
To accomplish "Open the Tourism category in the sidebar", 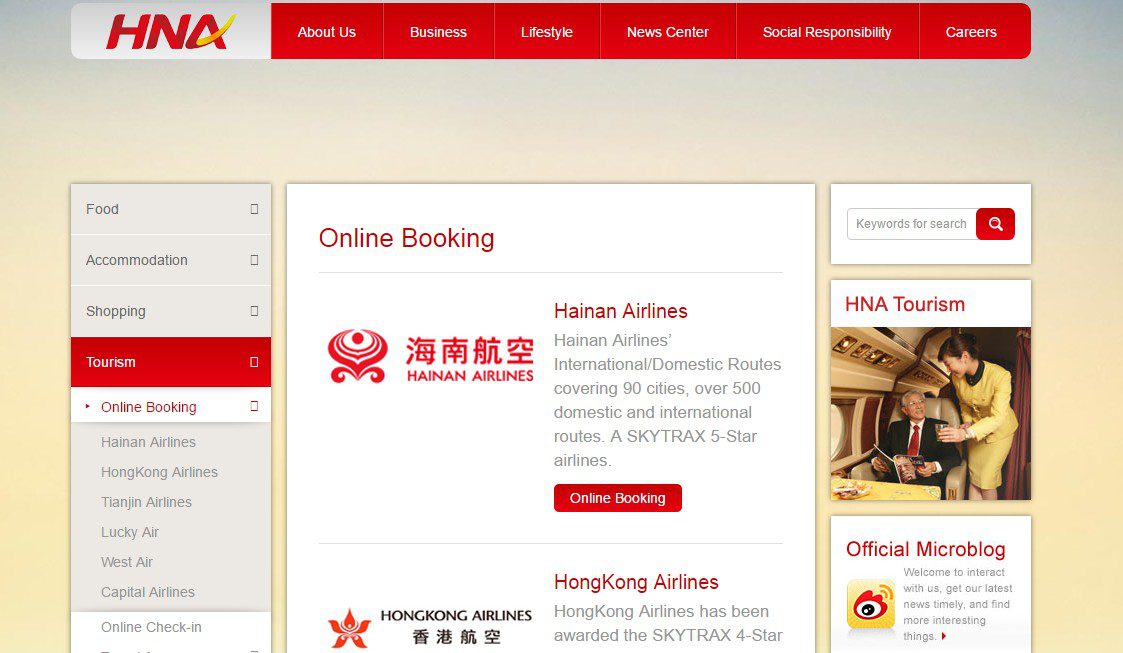I will coord(110,362).
